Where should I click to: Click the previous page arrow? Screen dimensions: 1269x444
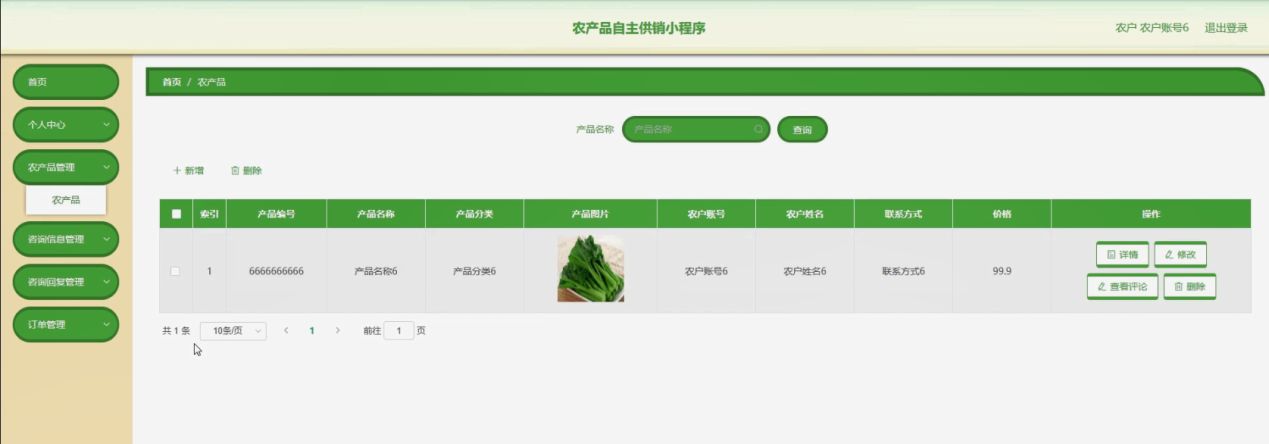(286, 330)
